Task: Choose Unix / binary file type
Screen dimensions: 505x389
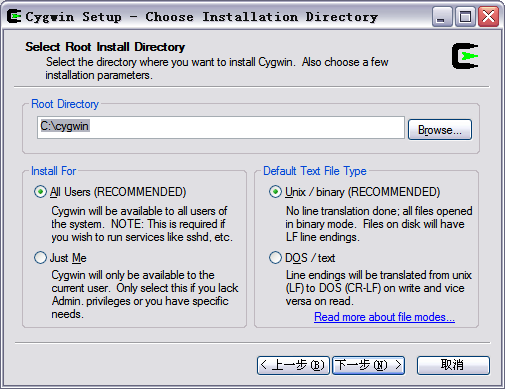Action: (275, 192)
